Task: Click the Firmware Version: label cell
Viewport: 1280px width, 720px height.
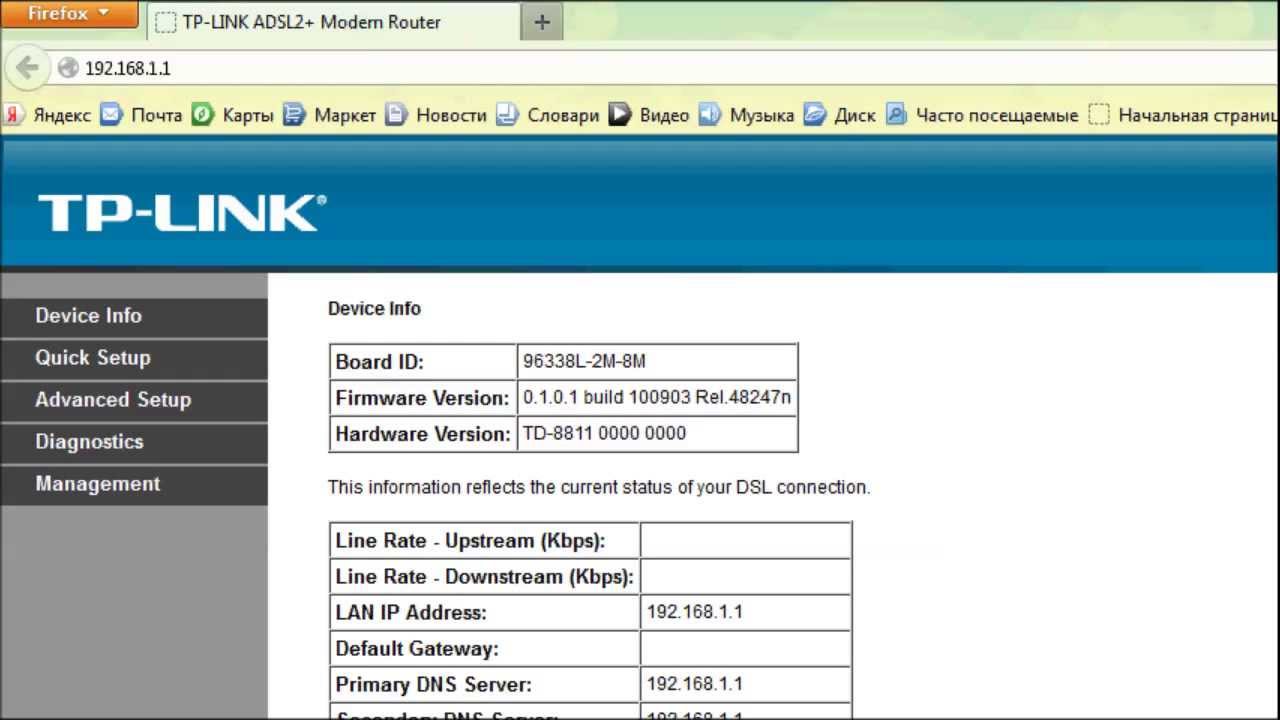Action: [423, 398]
